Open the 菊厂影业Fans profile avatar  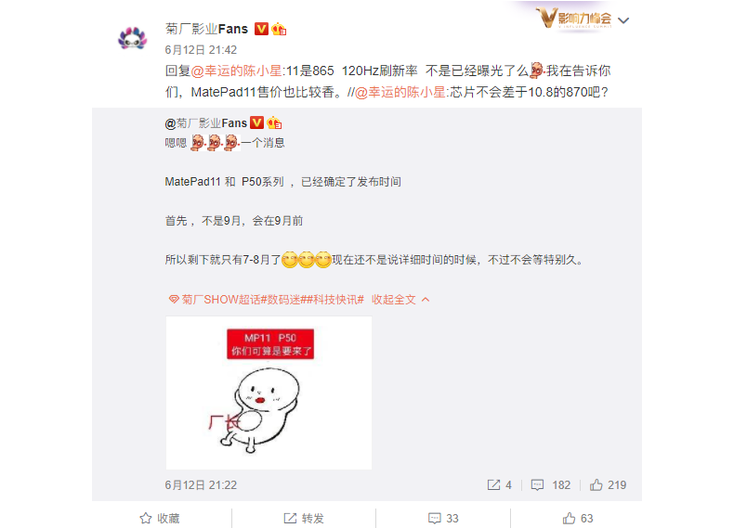(132, 38)
